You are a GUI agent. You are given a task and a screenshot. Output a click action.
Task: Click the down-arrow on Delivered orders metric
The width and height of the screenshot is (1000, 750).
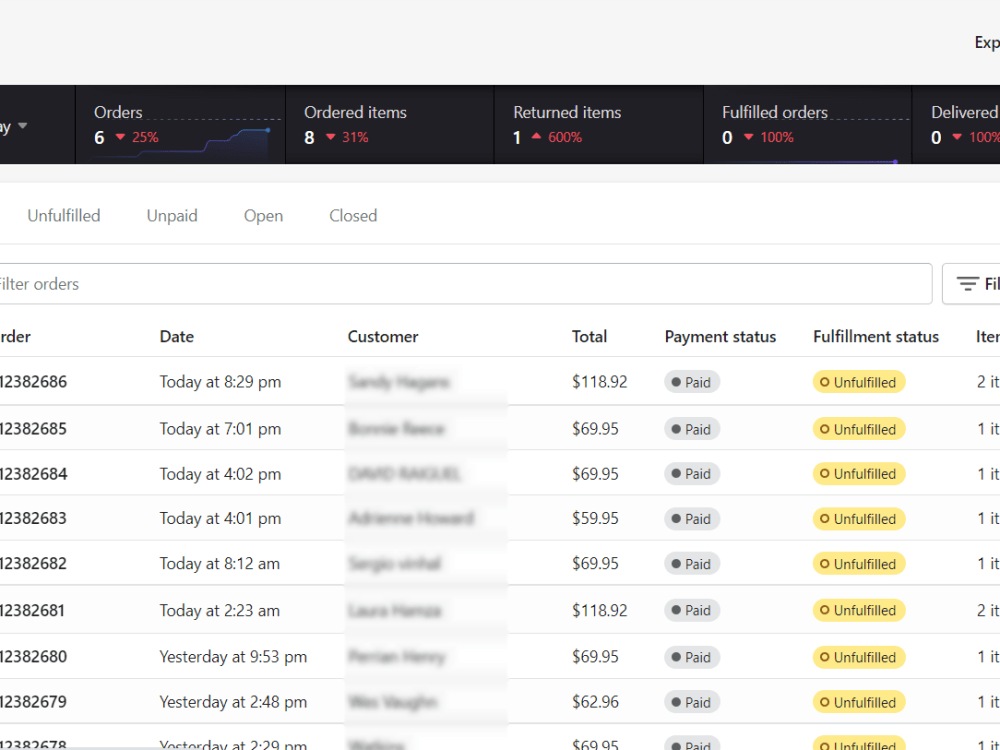[957, 138]
